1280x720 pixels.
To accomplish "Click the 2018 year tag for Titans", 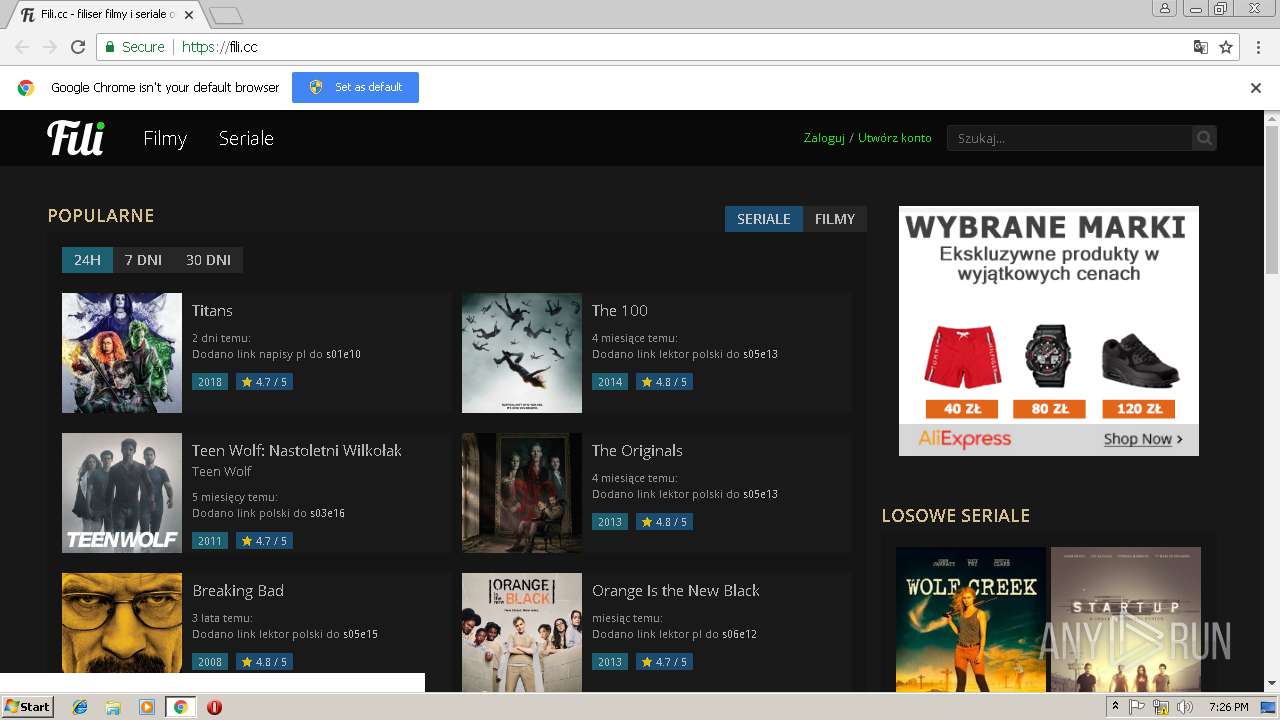I will click(x=210, y=382).
